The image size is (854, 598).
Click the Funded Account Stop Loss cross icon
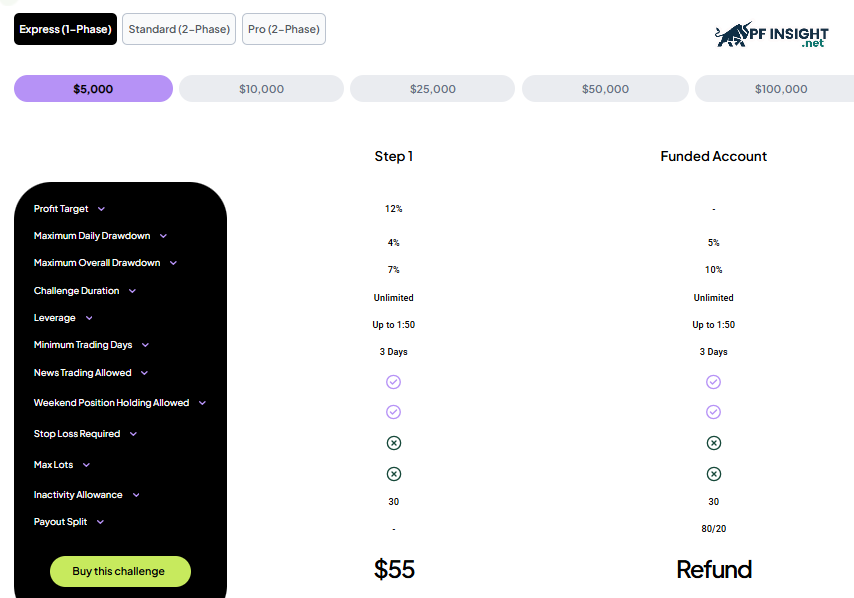tap(713, 443)
